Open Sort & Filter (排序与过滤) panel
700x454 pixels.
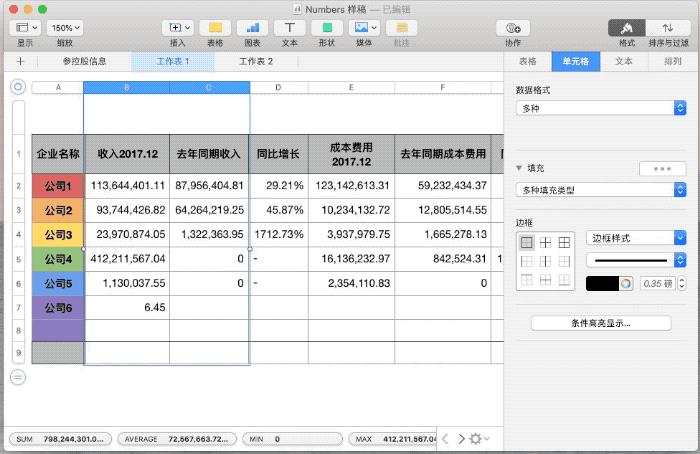coord(668,28)
